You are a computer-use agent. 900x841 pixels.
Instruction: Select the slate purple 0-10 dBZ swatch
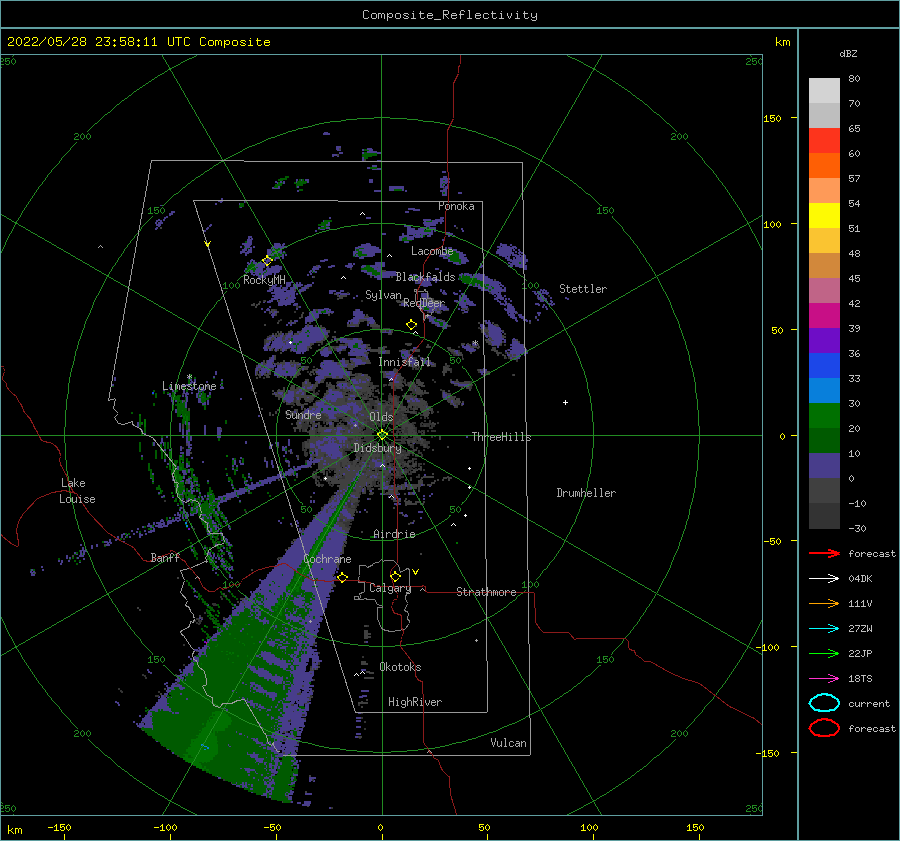pyautogui.click(x=824, y=466)
